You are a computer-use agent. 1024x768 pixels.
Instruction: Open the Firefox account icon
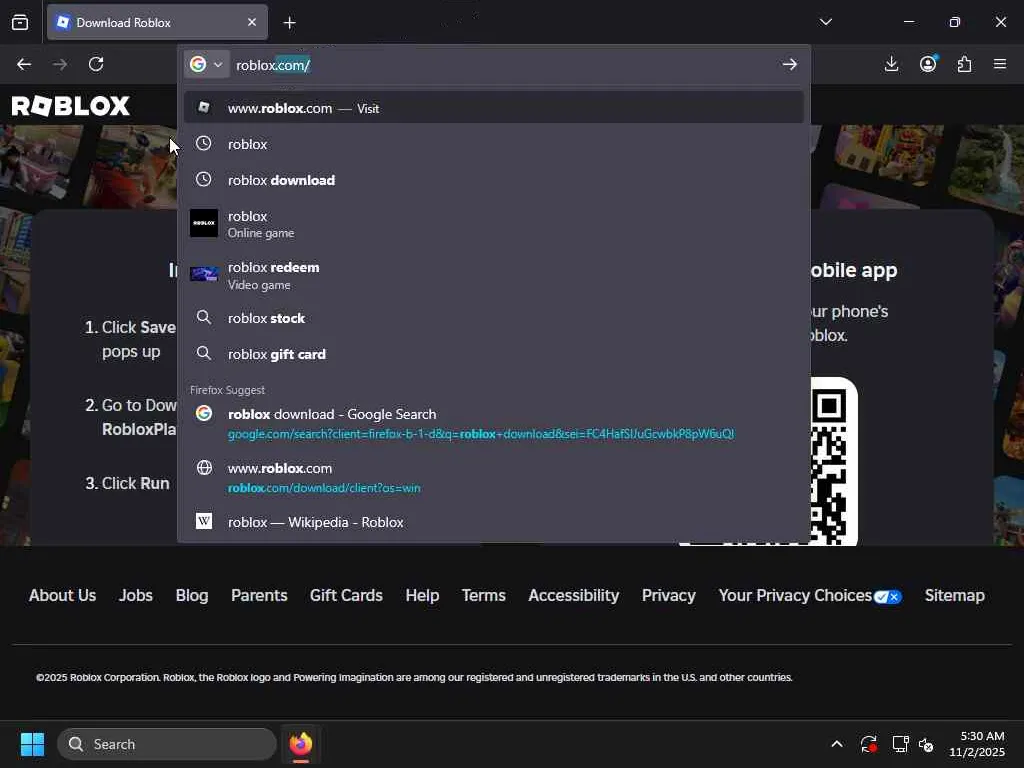pyautogui.click(x=928, y=64)
